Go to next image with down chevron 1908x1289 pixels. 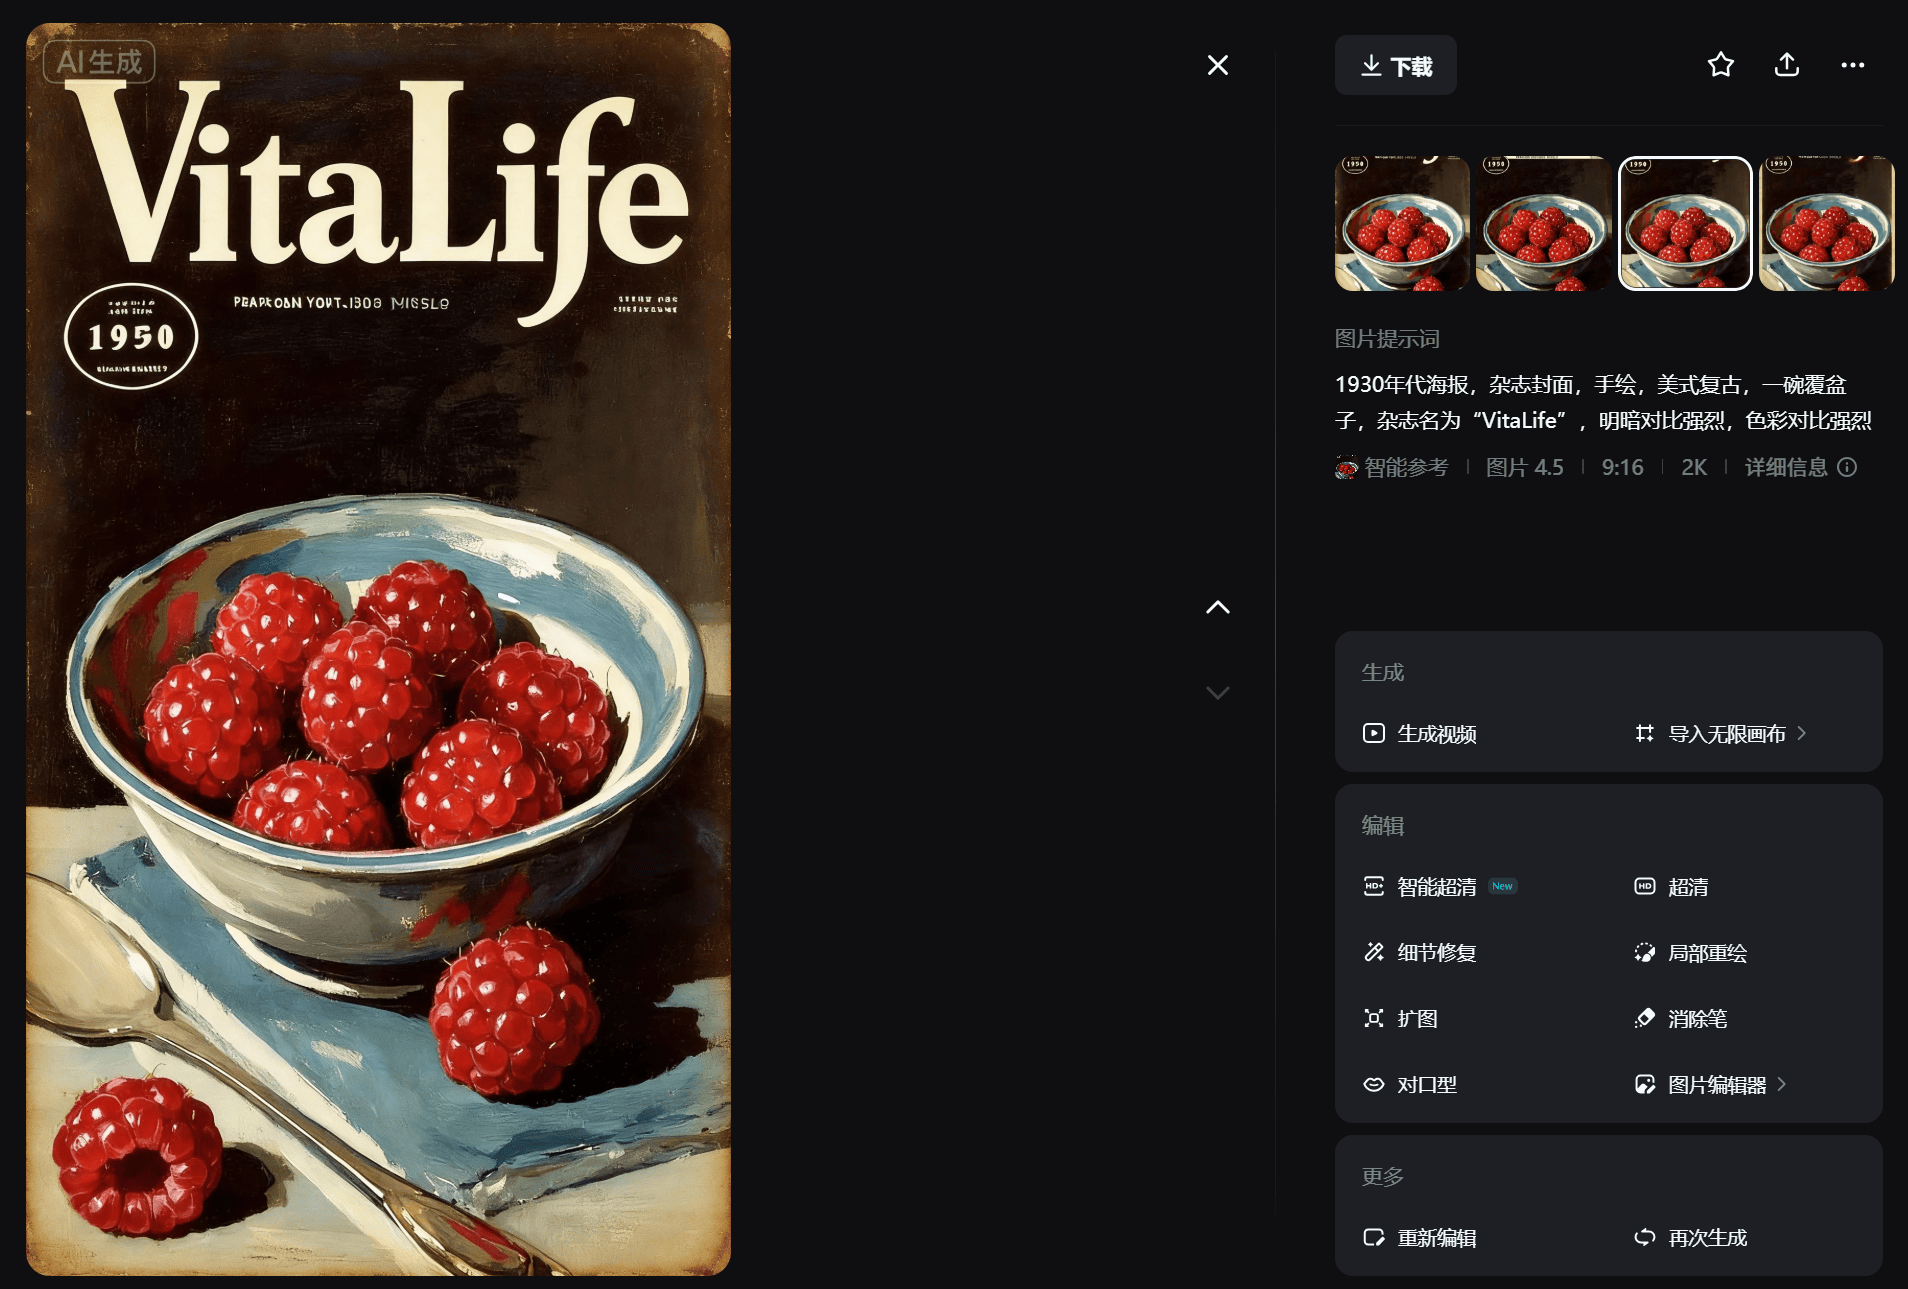[x=1217, y=692]
